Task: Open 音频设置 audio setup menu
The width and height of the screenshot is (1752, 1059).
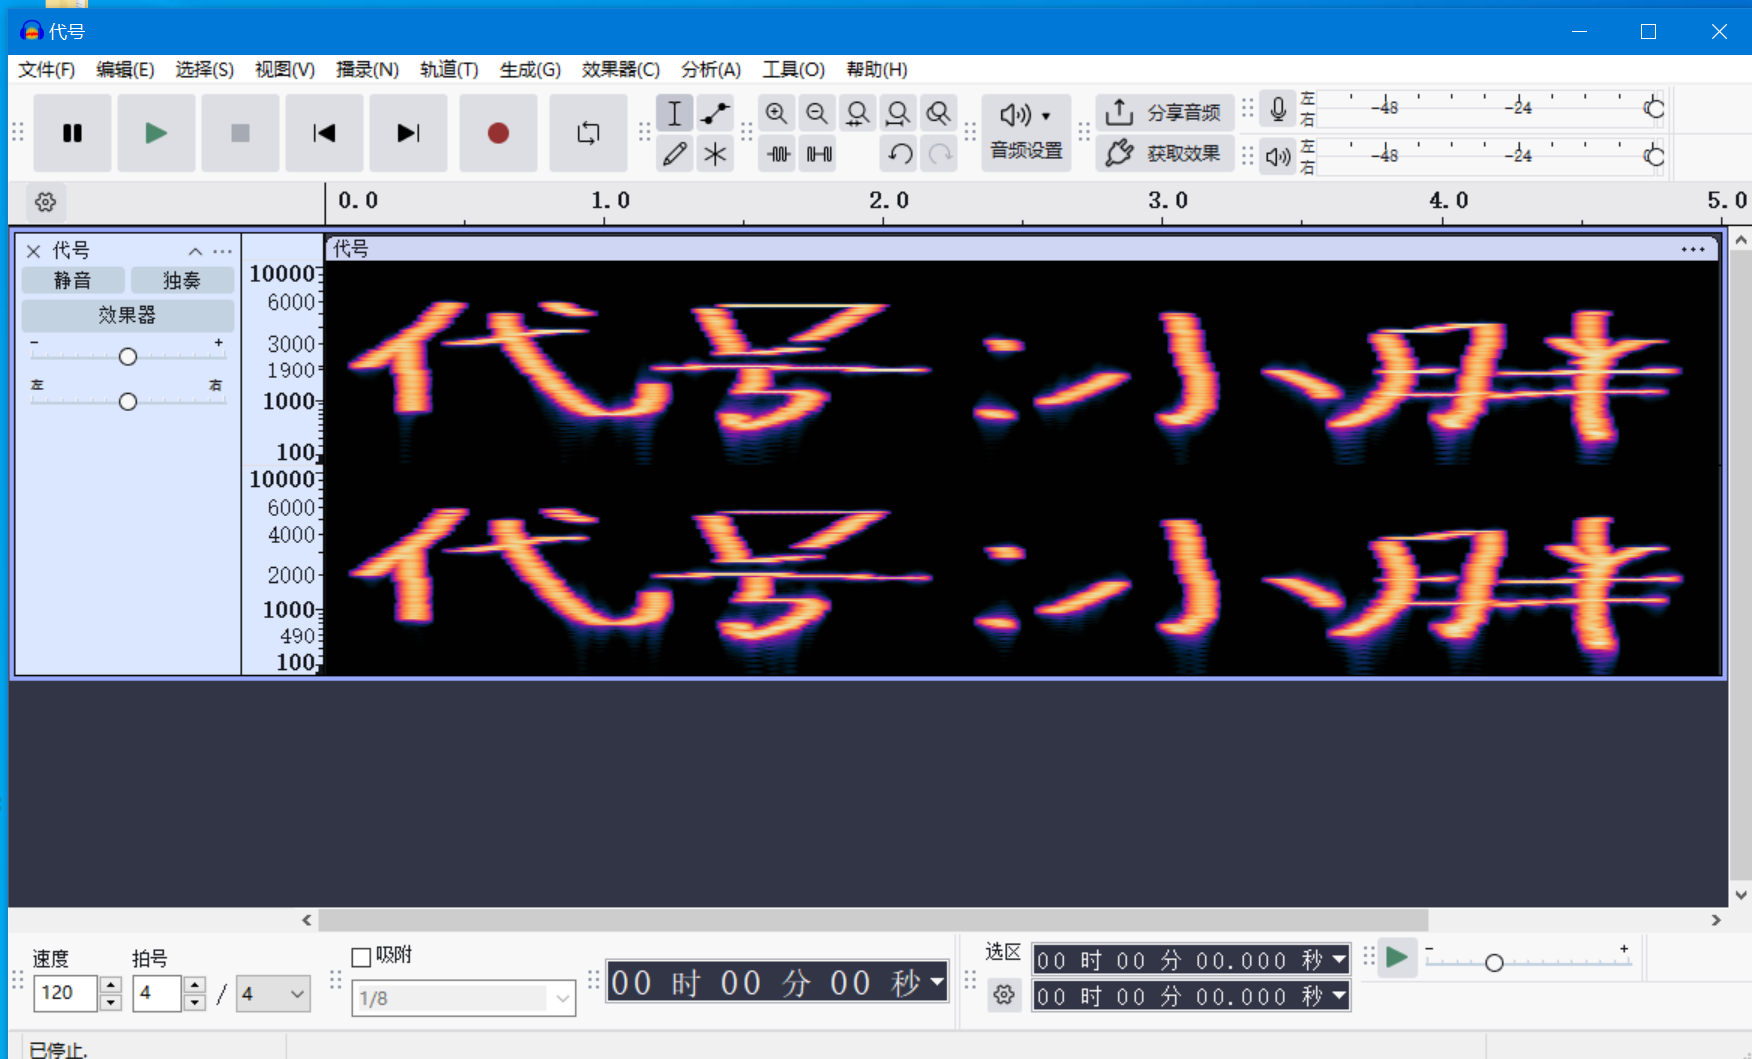Action: pyautogui.click(x=1026, y=133)
